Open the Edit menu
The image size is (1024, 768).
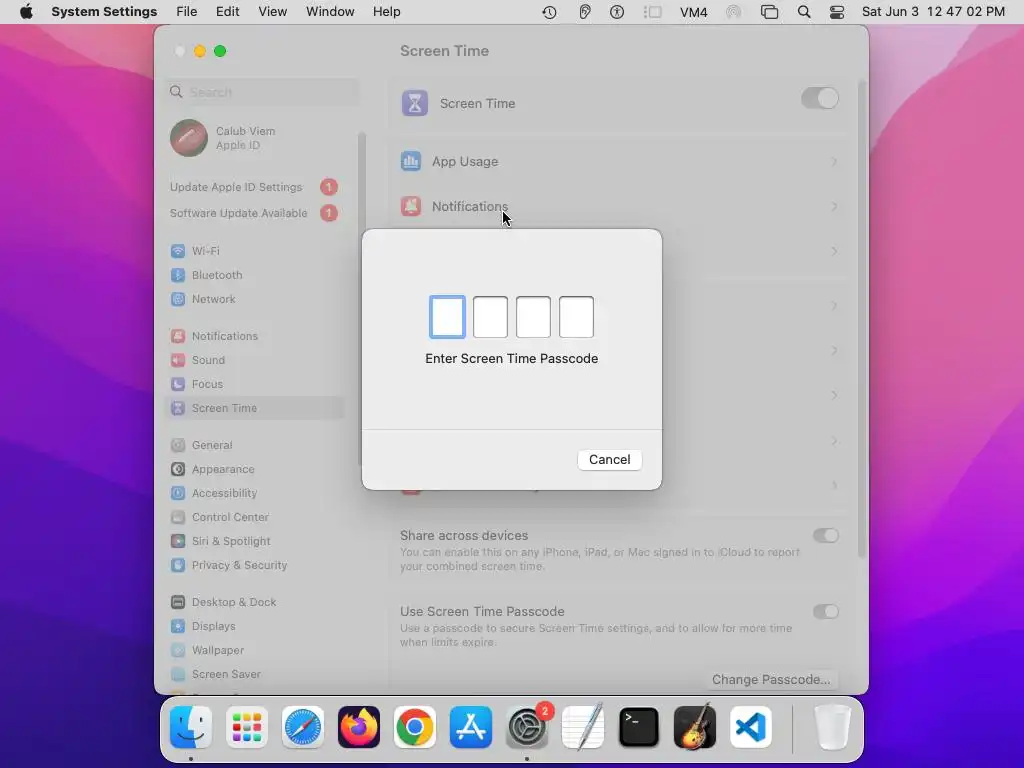coord(227,12)
